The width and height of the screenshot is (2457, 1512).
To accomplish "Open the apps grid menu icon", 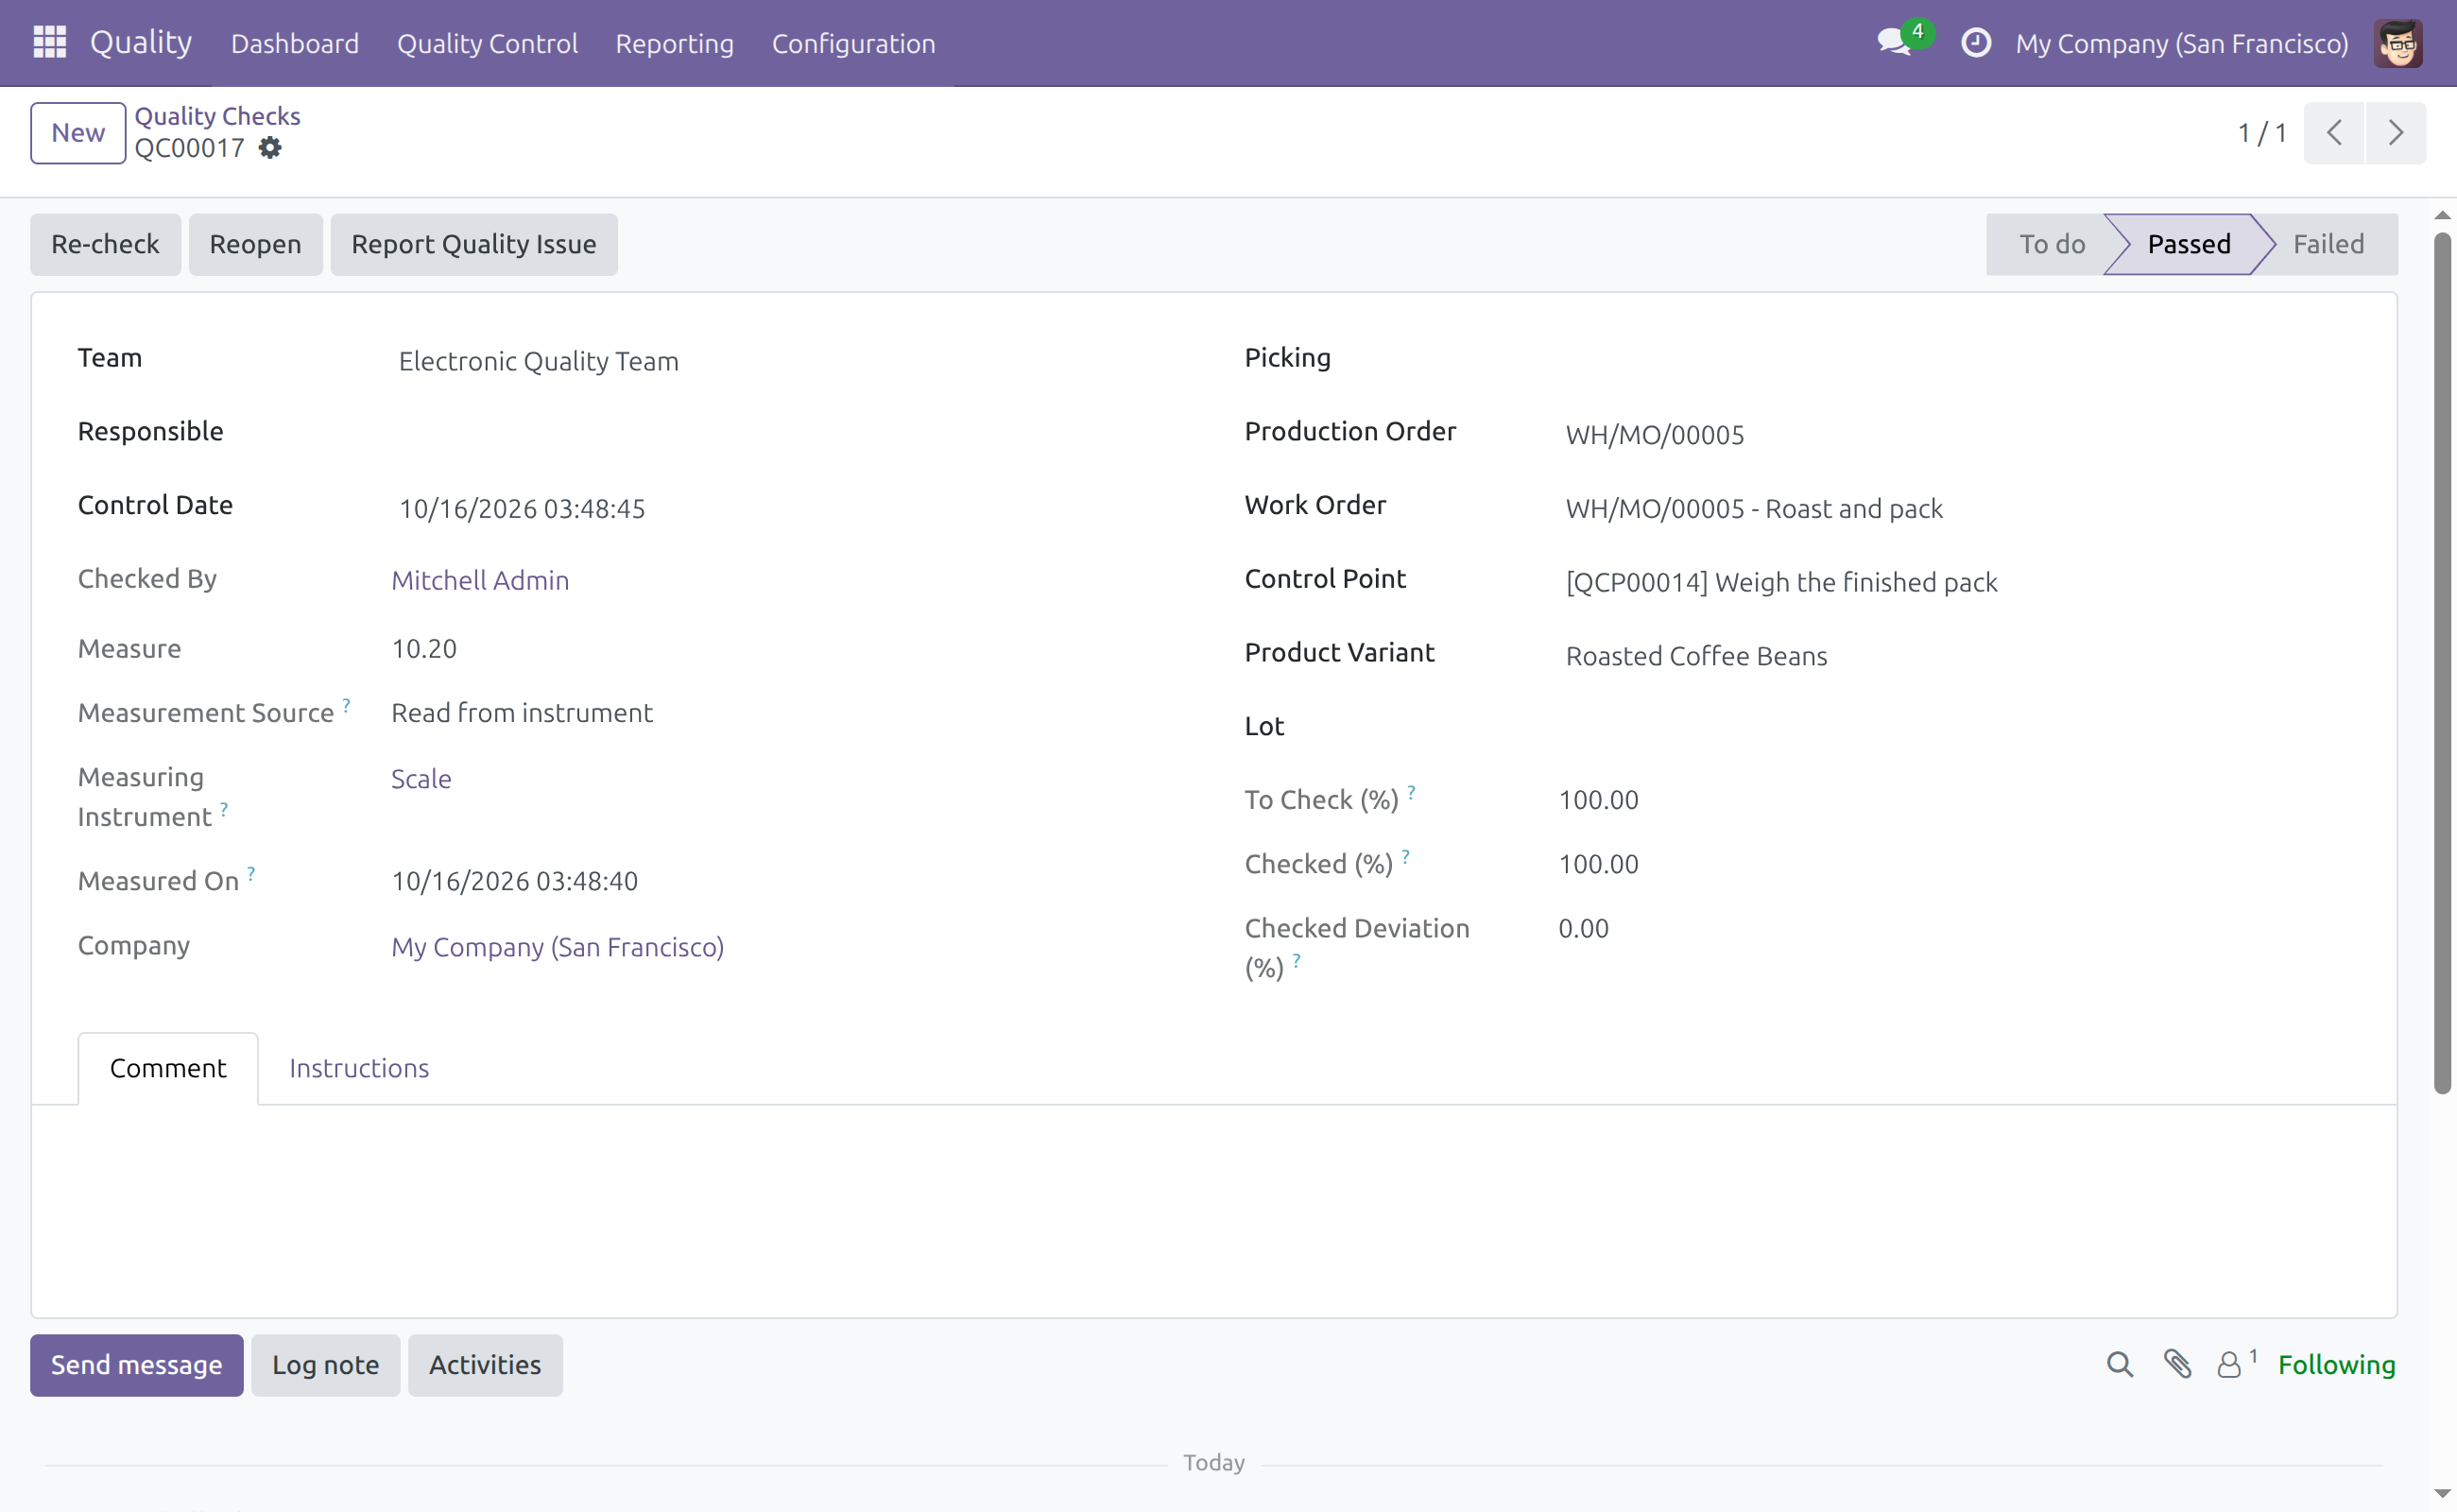I will 49,43.
